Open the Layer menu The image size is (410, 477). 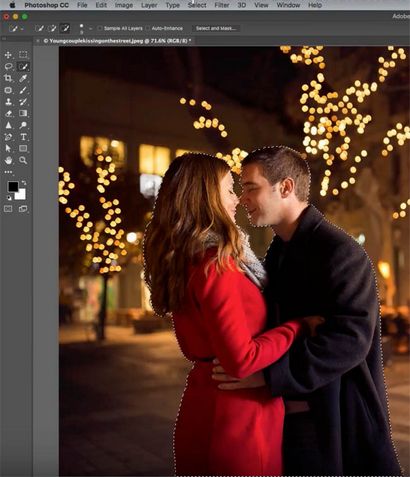click(x=149, y=5)
